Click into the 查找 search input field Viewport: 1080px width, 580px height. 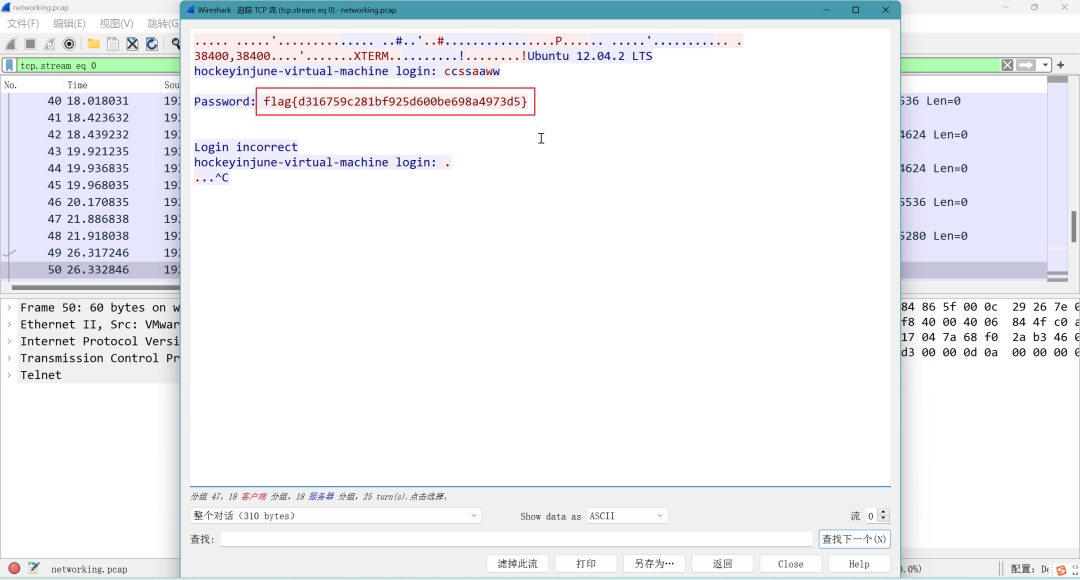[517, 539]
